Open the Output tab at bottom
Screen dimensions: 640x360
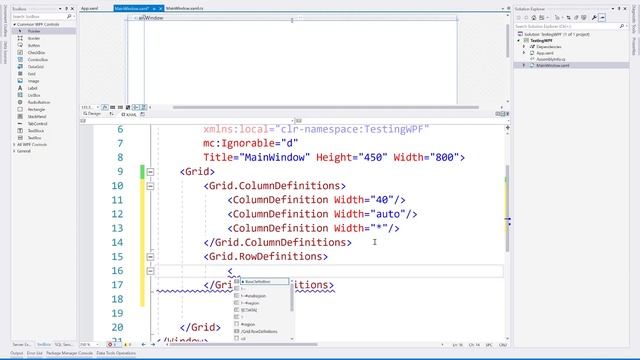click(17, 353)
